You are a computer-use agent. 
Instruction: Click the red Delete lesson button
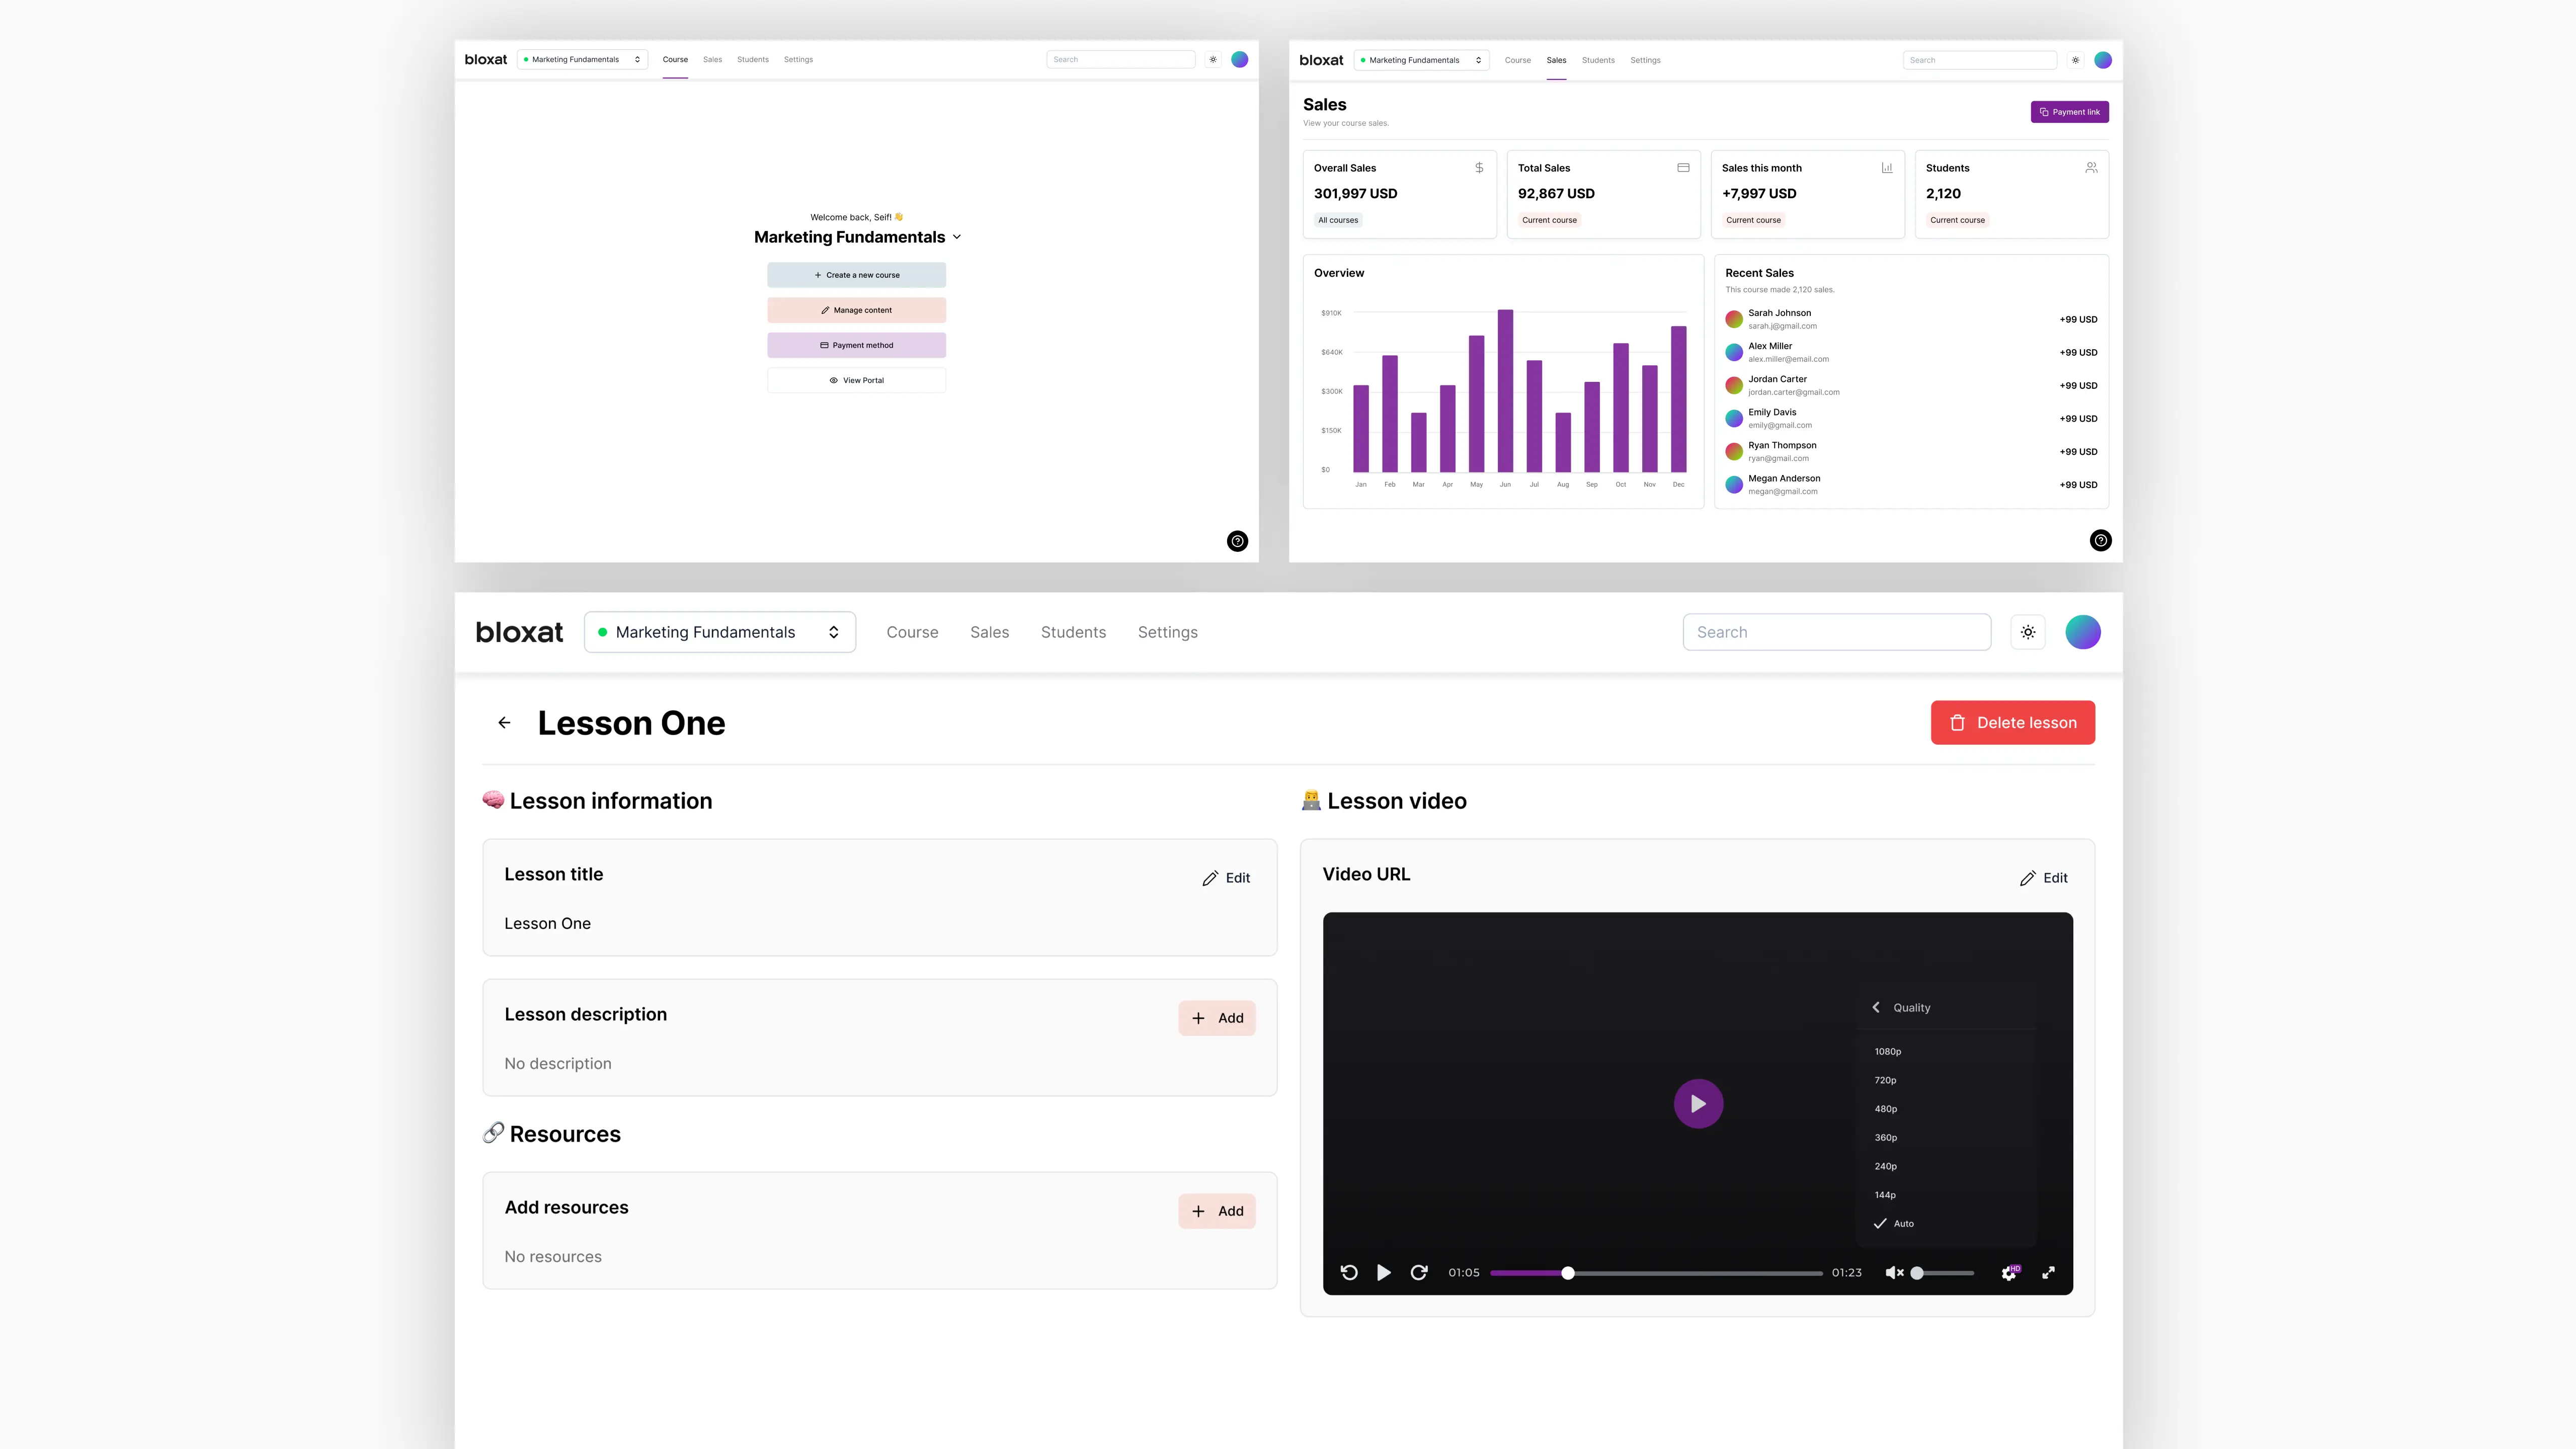(2012, 722)
